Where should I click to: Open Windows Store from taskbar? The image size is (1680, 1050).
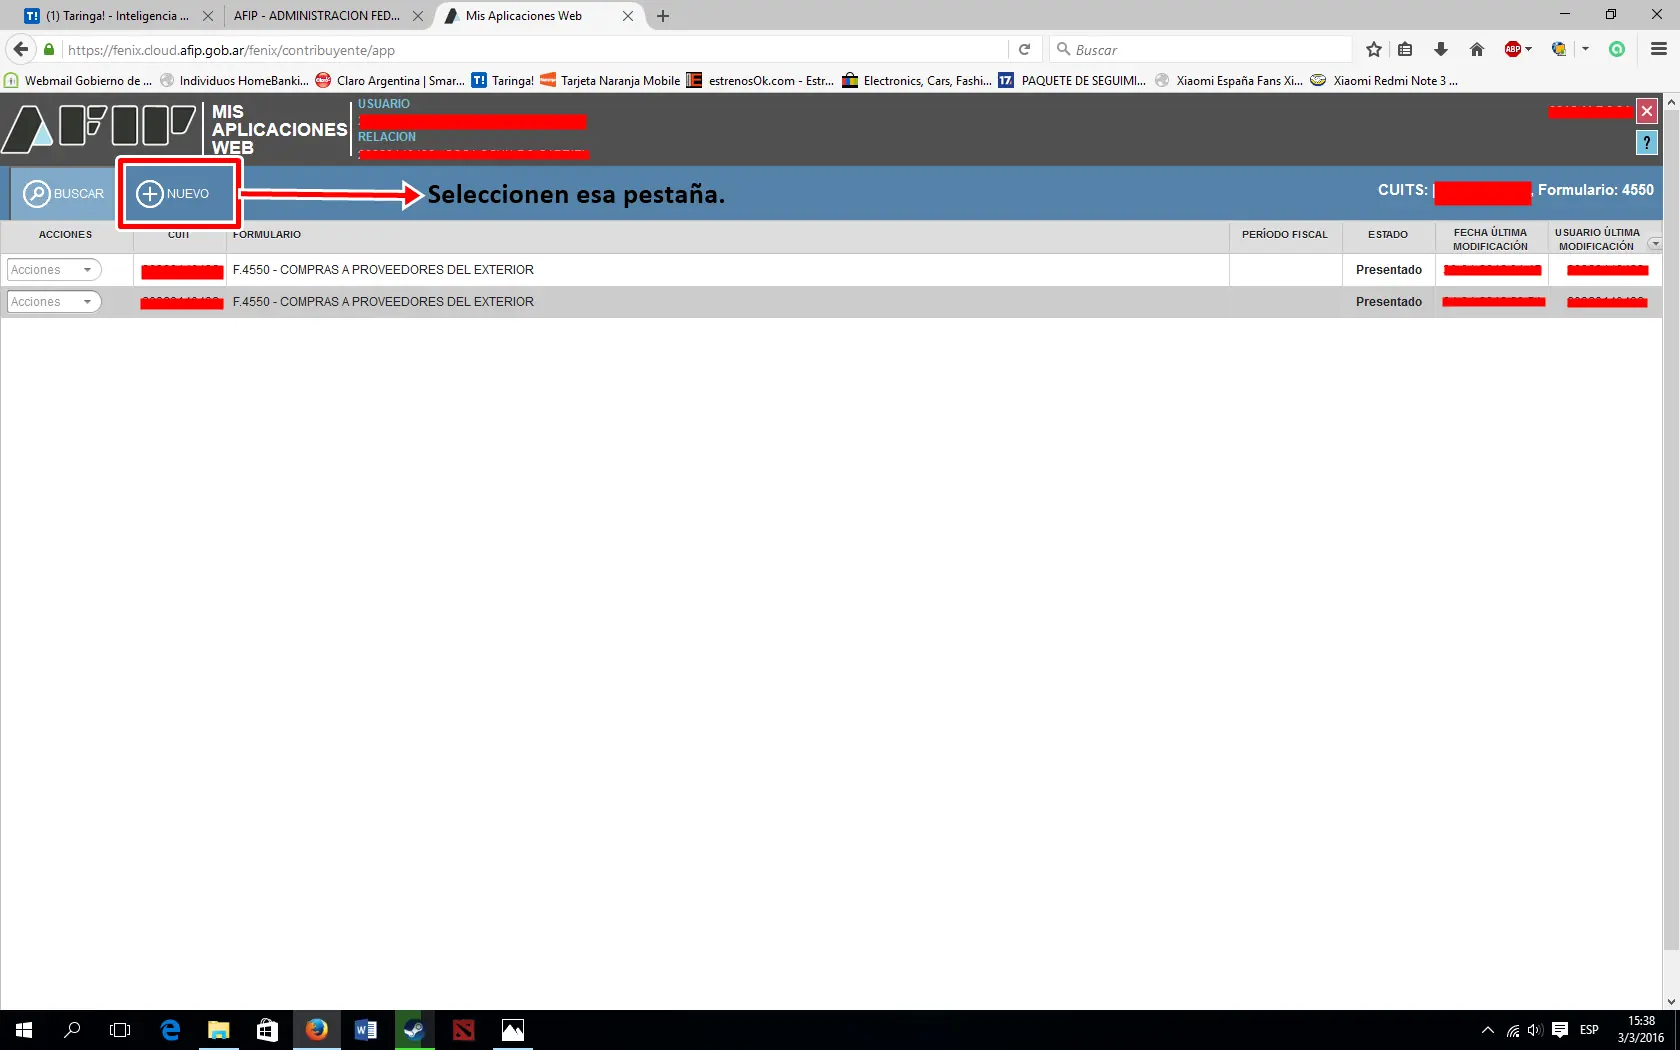coord(267,1030)
